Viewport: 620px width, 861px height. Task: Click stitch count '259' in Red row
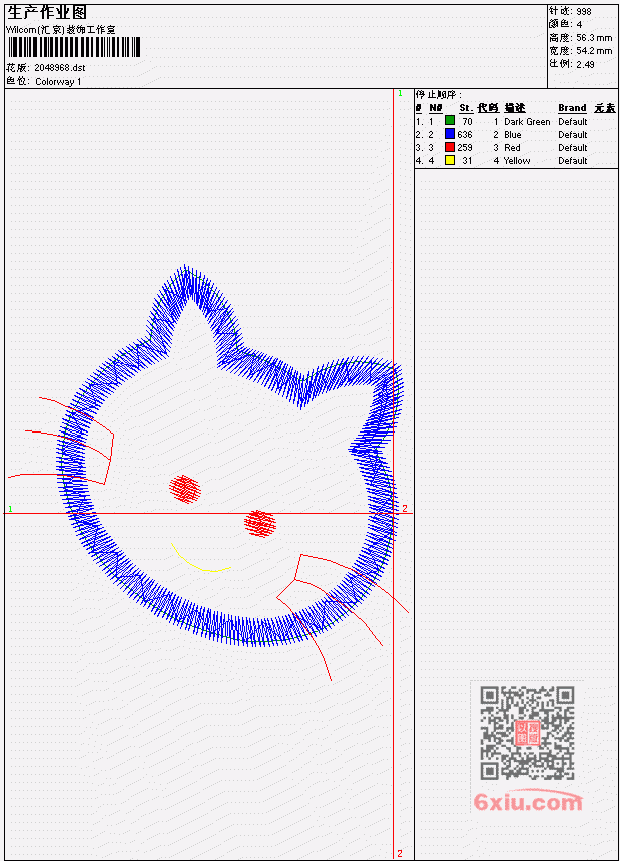(x=465, y=148)
